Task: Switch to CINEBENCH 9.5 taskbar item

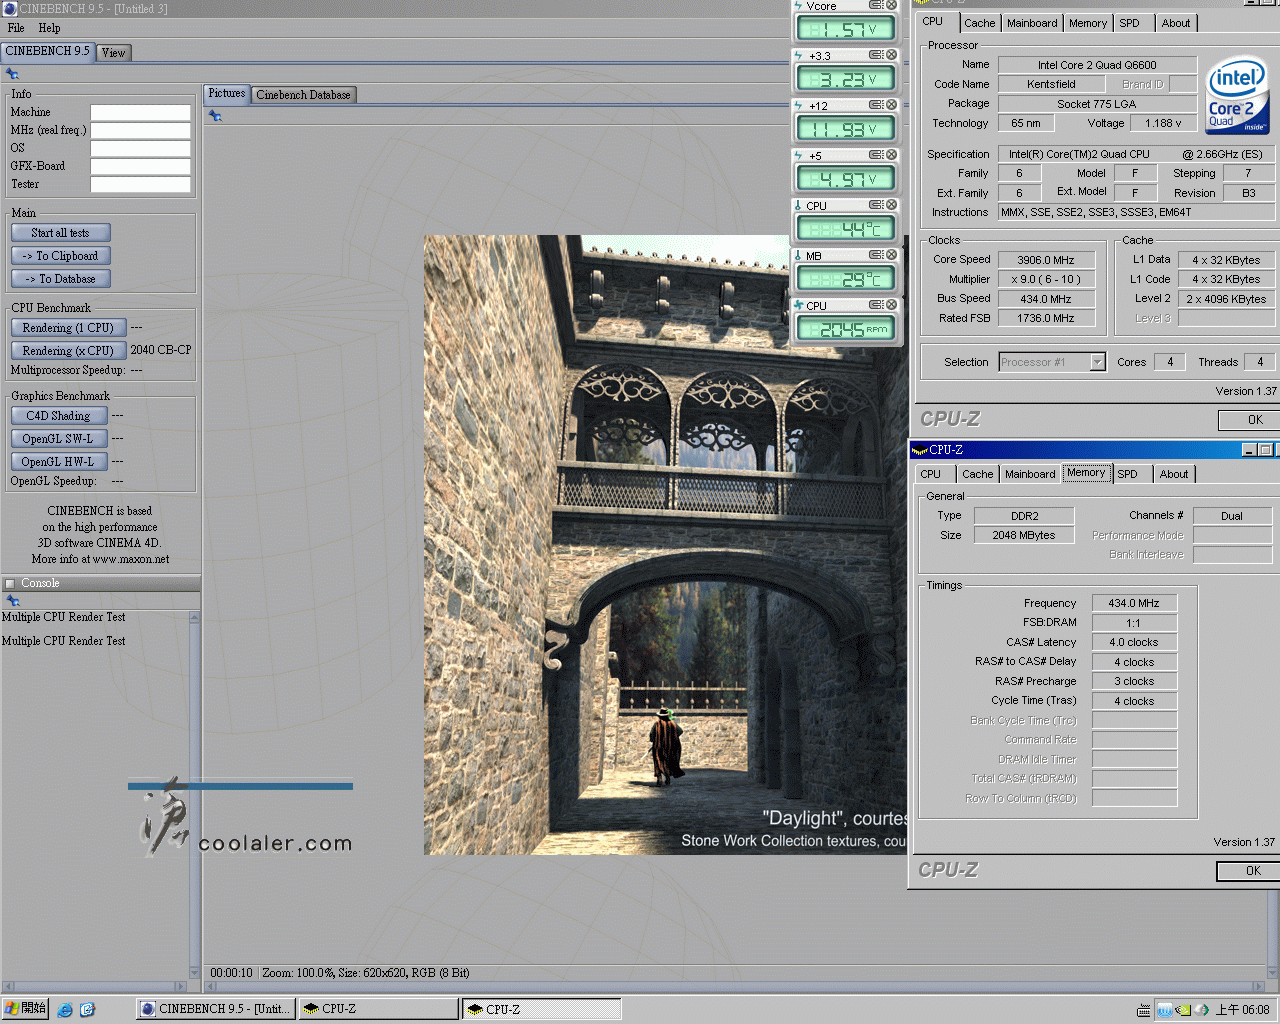Action: (215, 1009)
